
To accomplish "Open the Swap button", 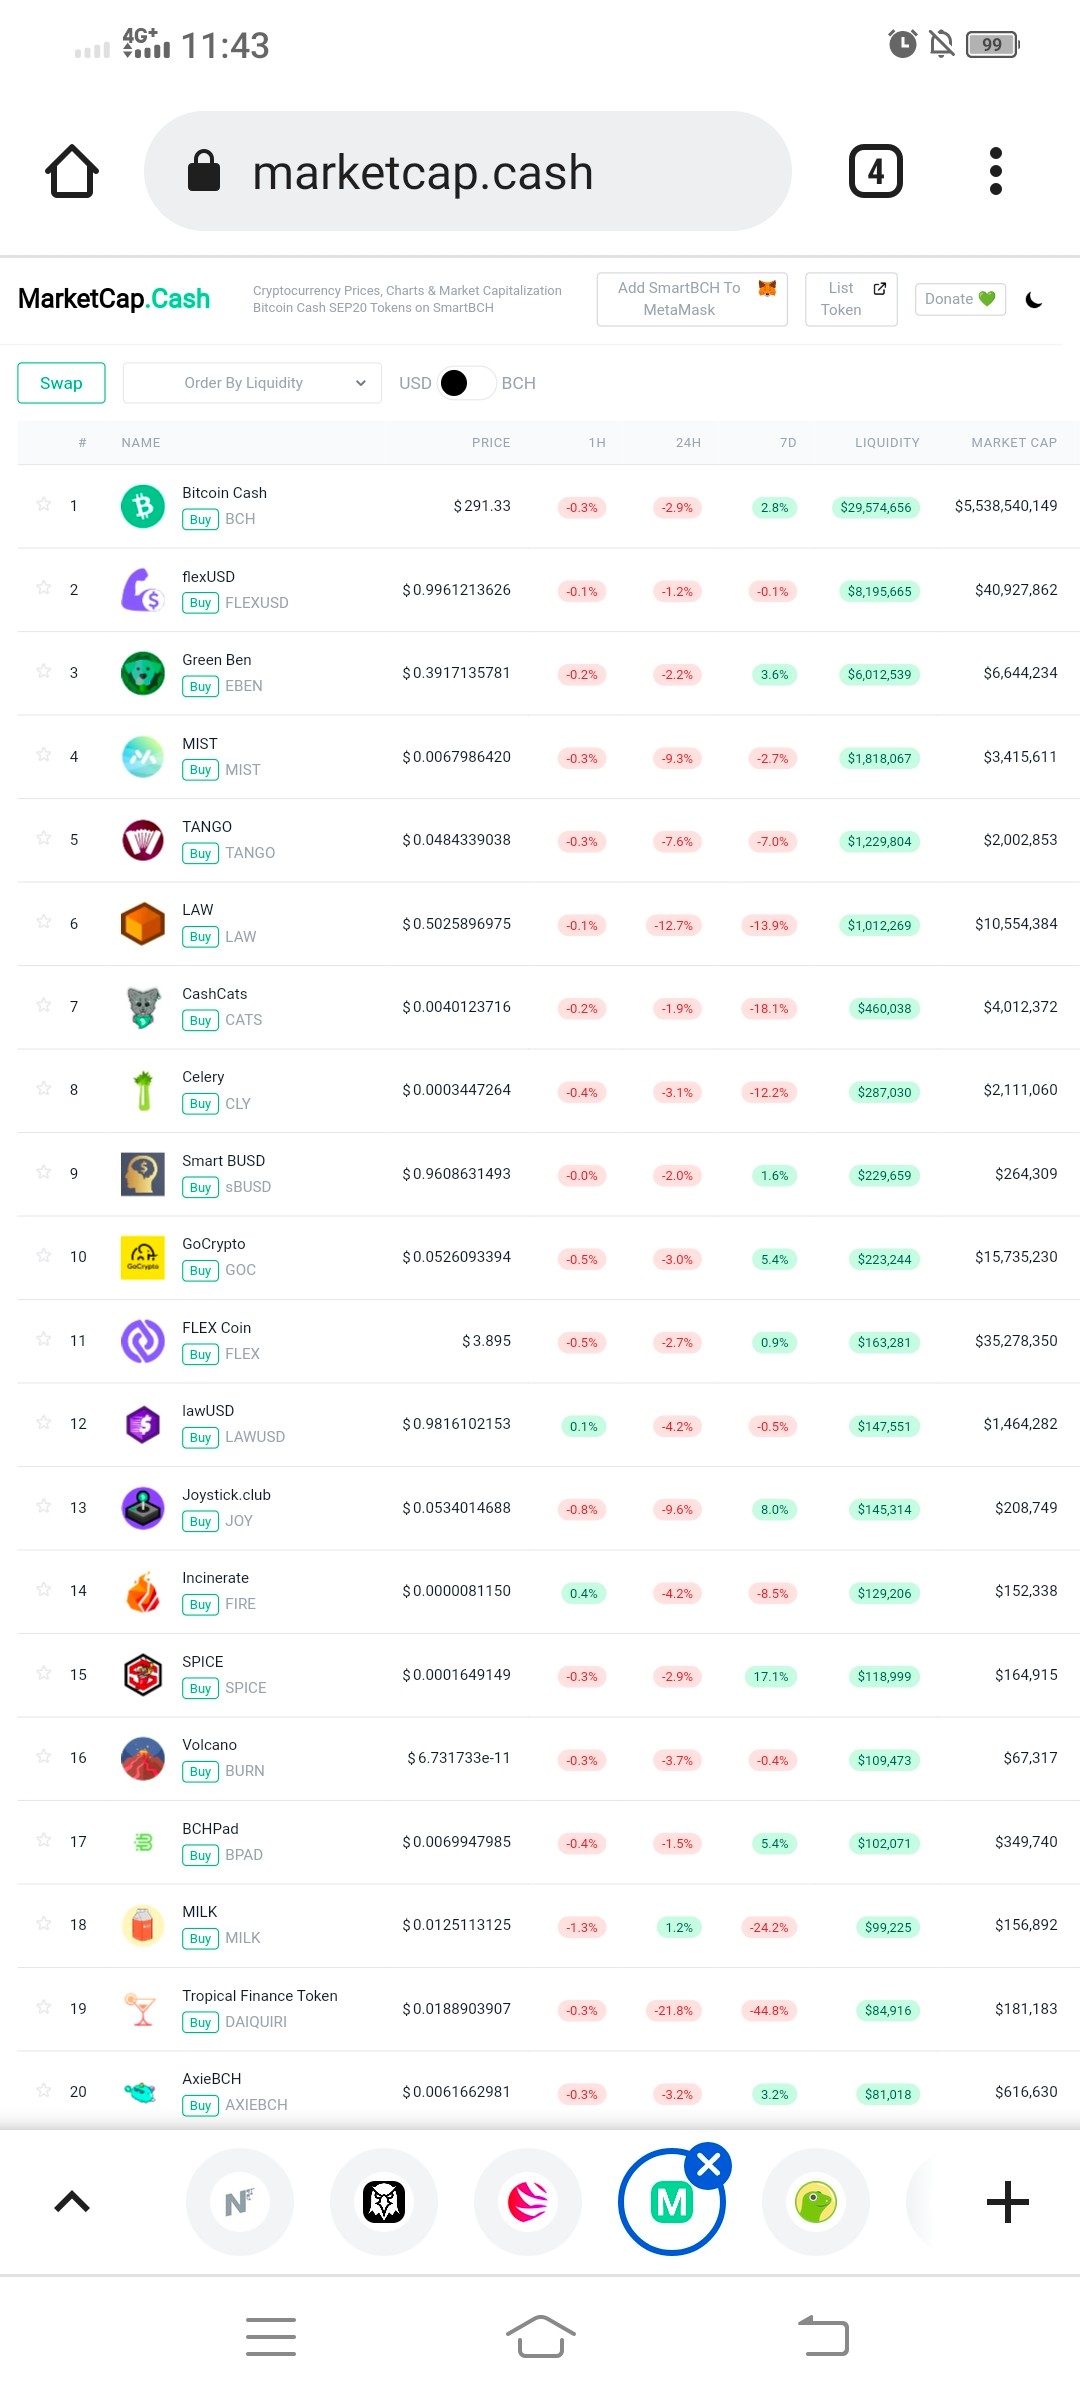I will pos(61,383).
